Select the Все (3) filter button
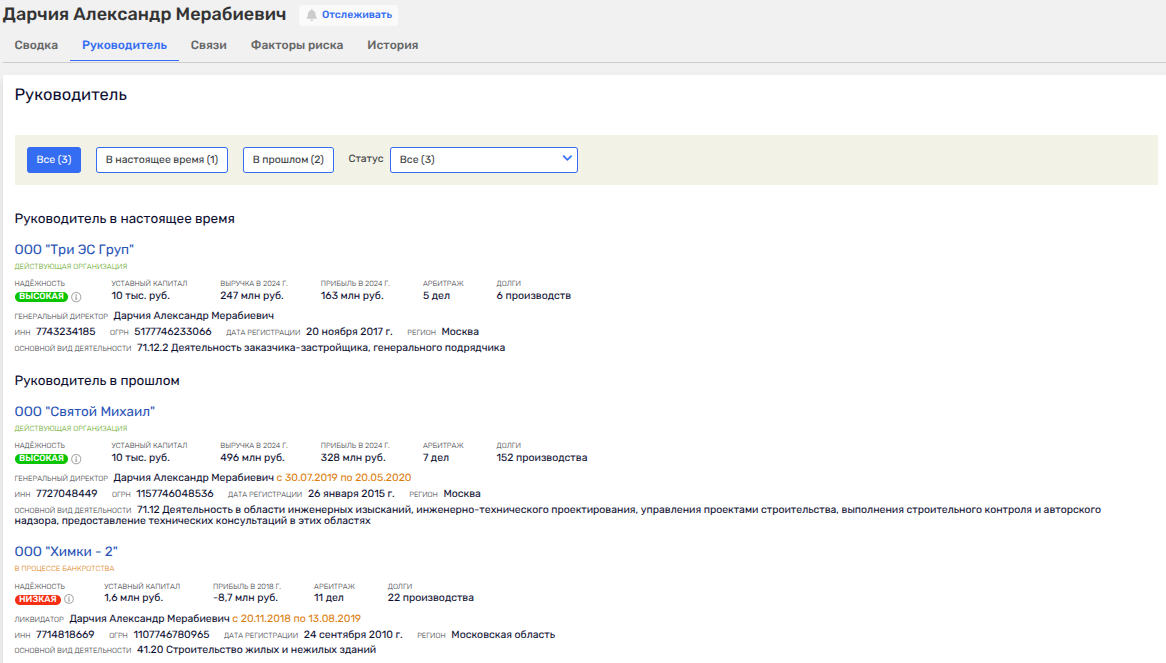Screen dimensions: 1166x663 tap(54, 160)
